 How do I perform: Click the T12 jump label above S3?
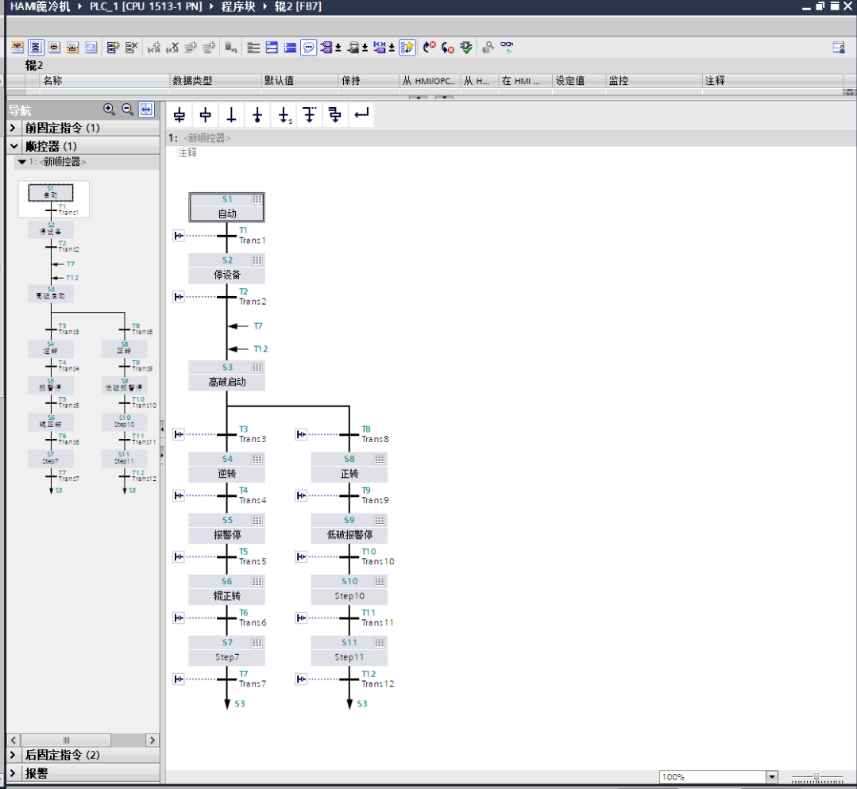[x=261, y=349]
